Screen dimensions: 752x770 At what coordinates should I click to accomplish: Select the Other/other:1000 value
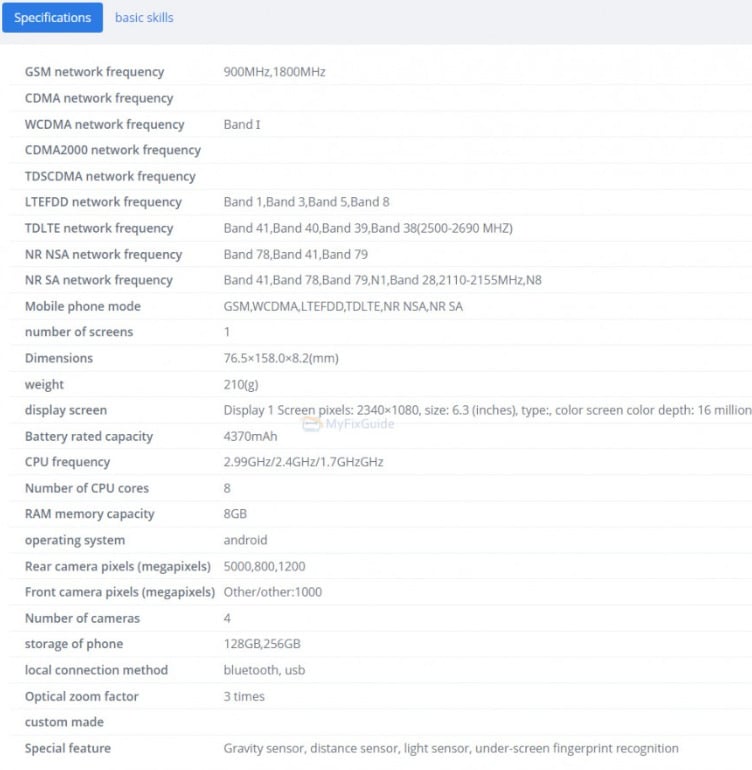[273, 592]
